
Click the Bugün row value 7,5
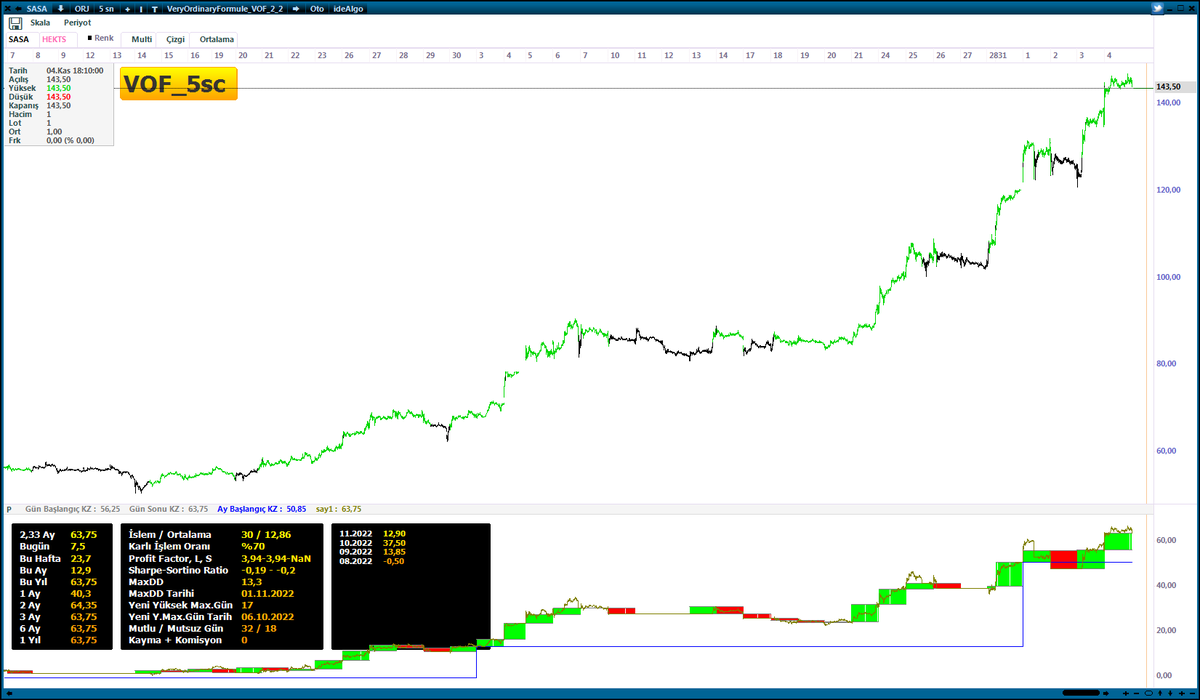[x=79, y=547]
